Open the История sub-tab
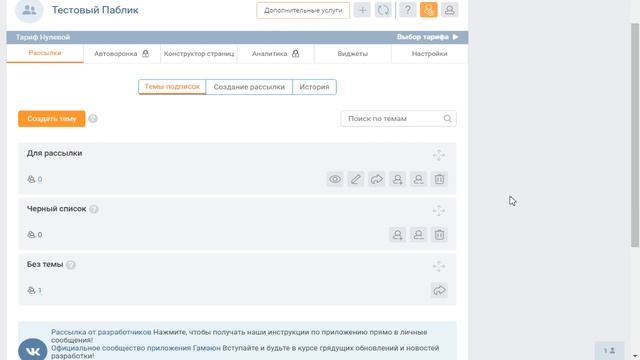 tap(314, 87)
